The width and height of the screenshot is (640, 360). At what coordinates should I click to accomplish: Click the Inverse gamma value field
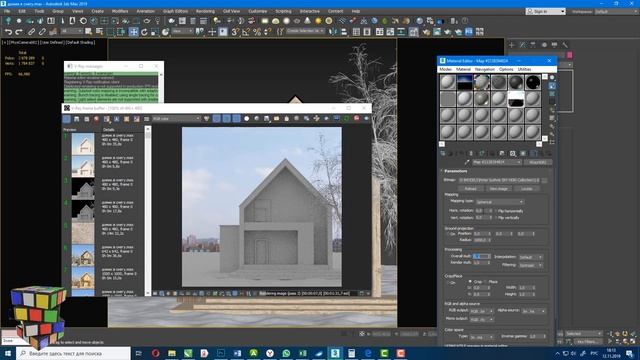tap(538, 337)
